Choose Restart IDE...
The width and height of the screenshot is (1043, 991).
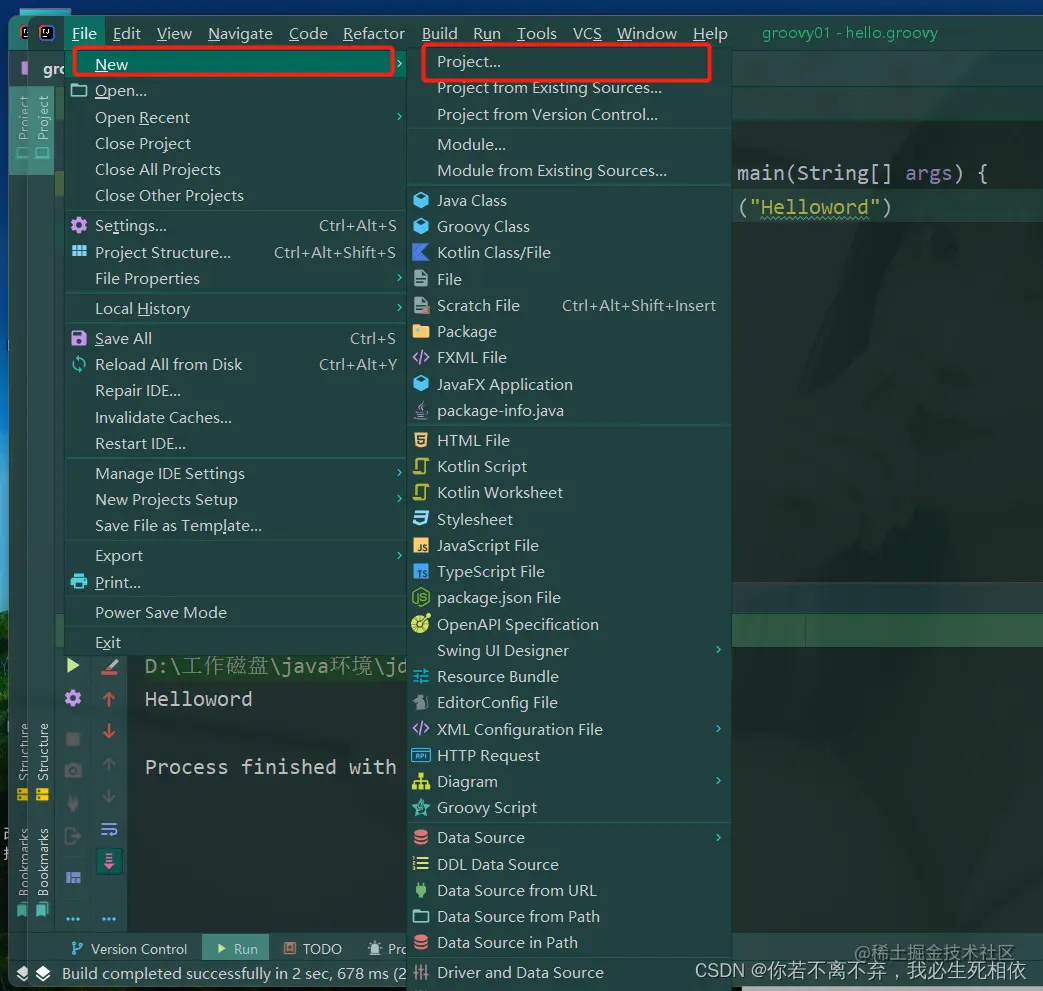[x=140, y=444]
